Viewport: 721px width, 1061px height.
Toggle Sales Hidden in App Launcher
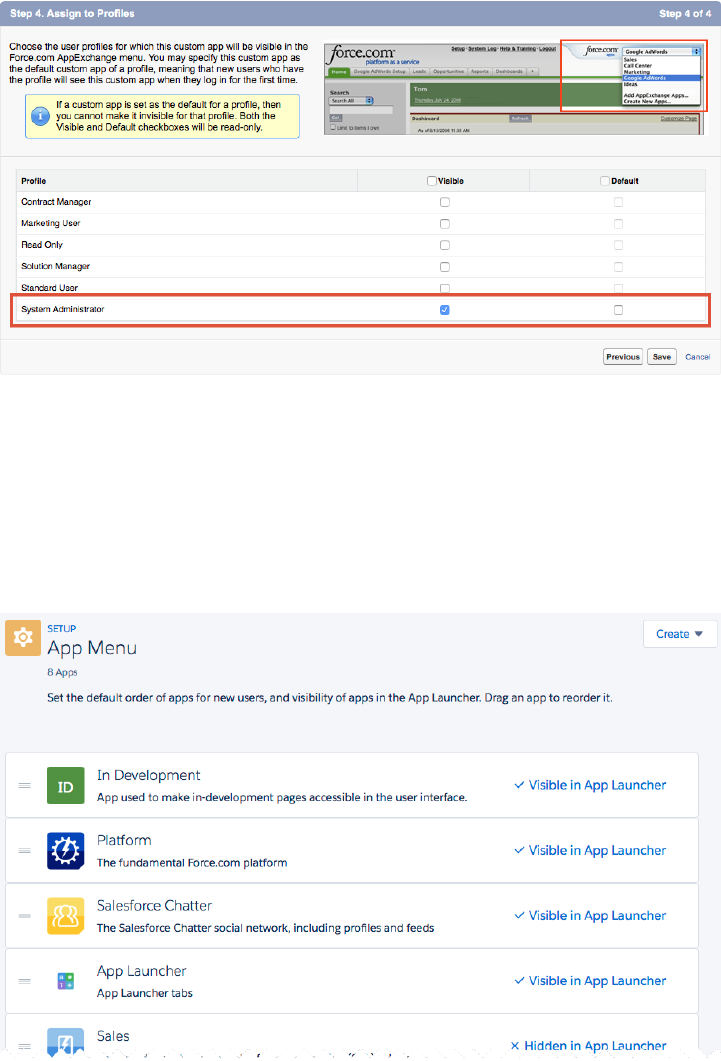point(588,1046)
